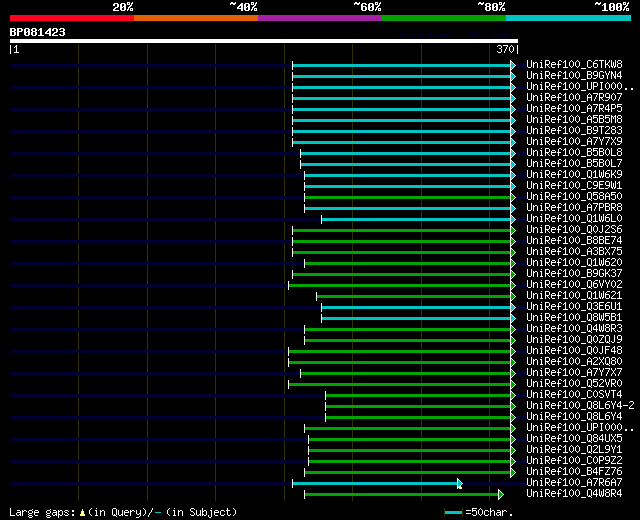The width and height of the screenshot is (640, 520).
Task: Click the arrowhead ending the B8BE74 alignment bar
Action: (x=513, y=242)
